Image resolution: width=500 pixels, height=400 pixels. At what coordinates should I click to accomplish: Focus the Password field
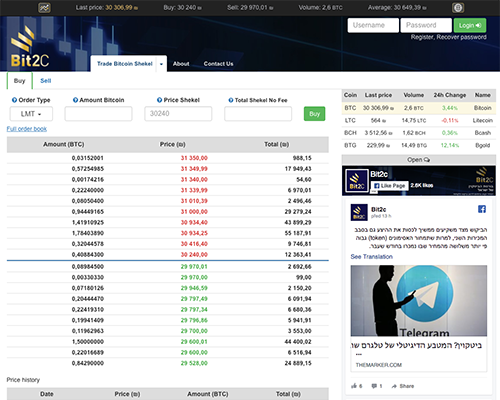[426, 25]
